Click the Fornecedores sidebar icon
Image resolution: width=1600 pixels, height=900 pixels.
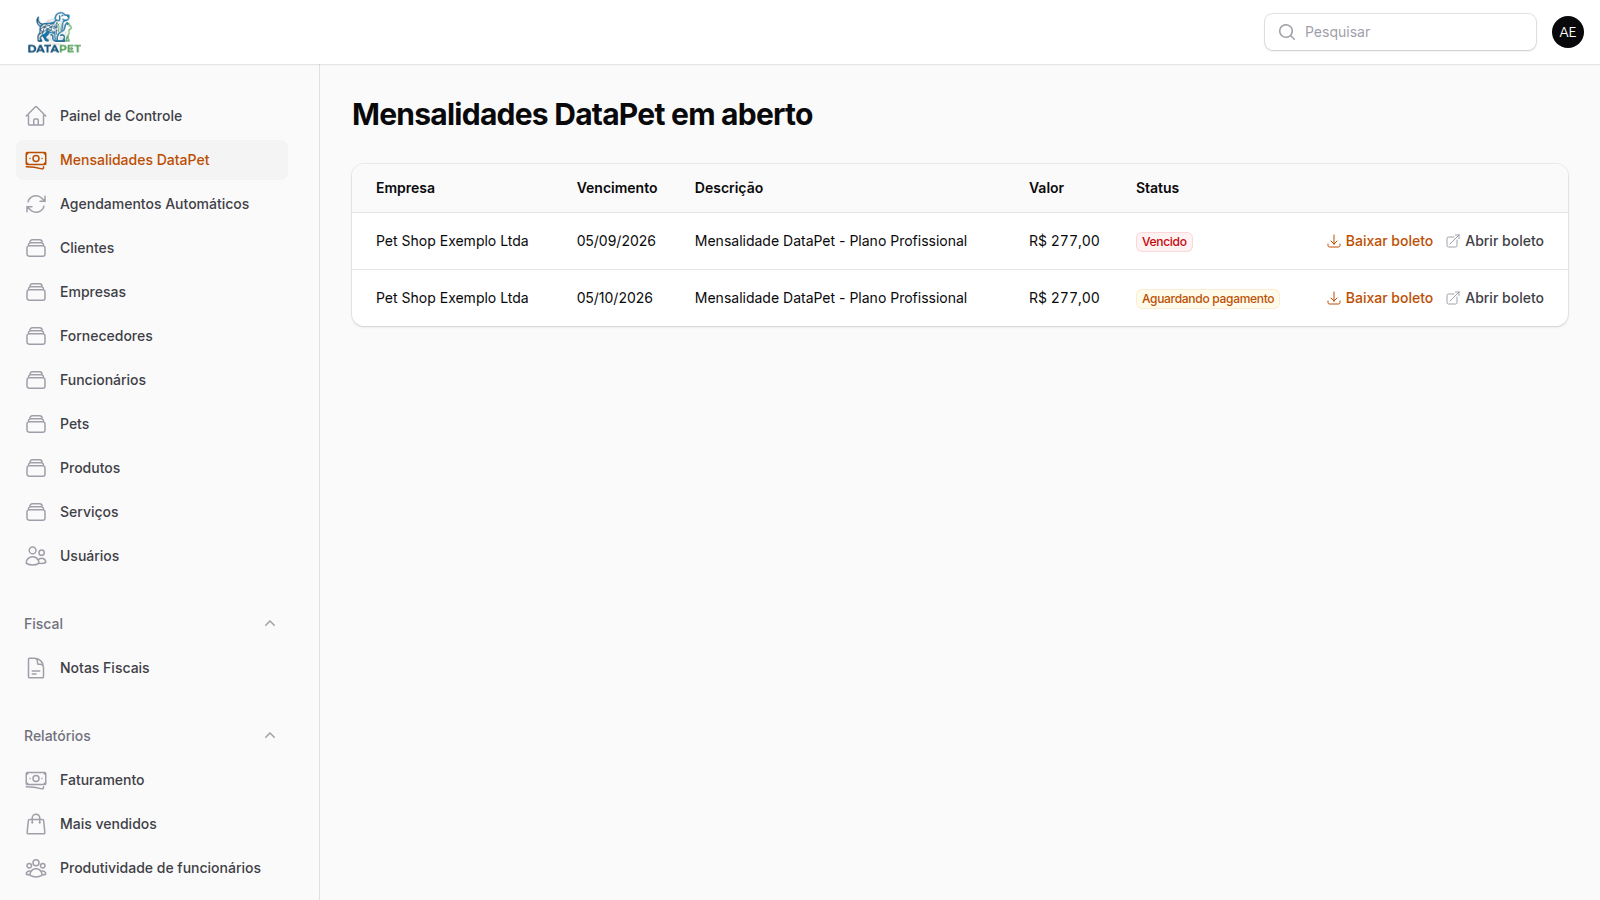(36, 336)
